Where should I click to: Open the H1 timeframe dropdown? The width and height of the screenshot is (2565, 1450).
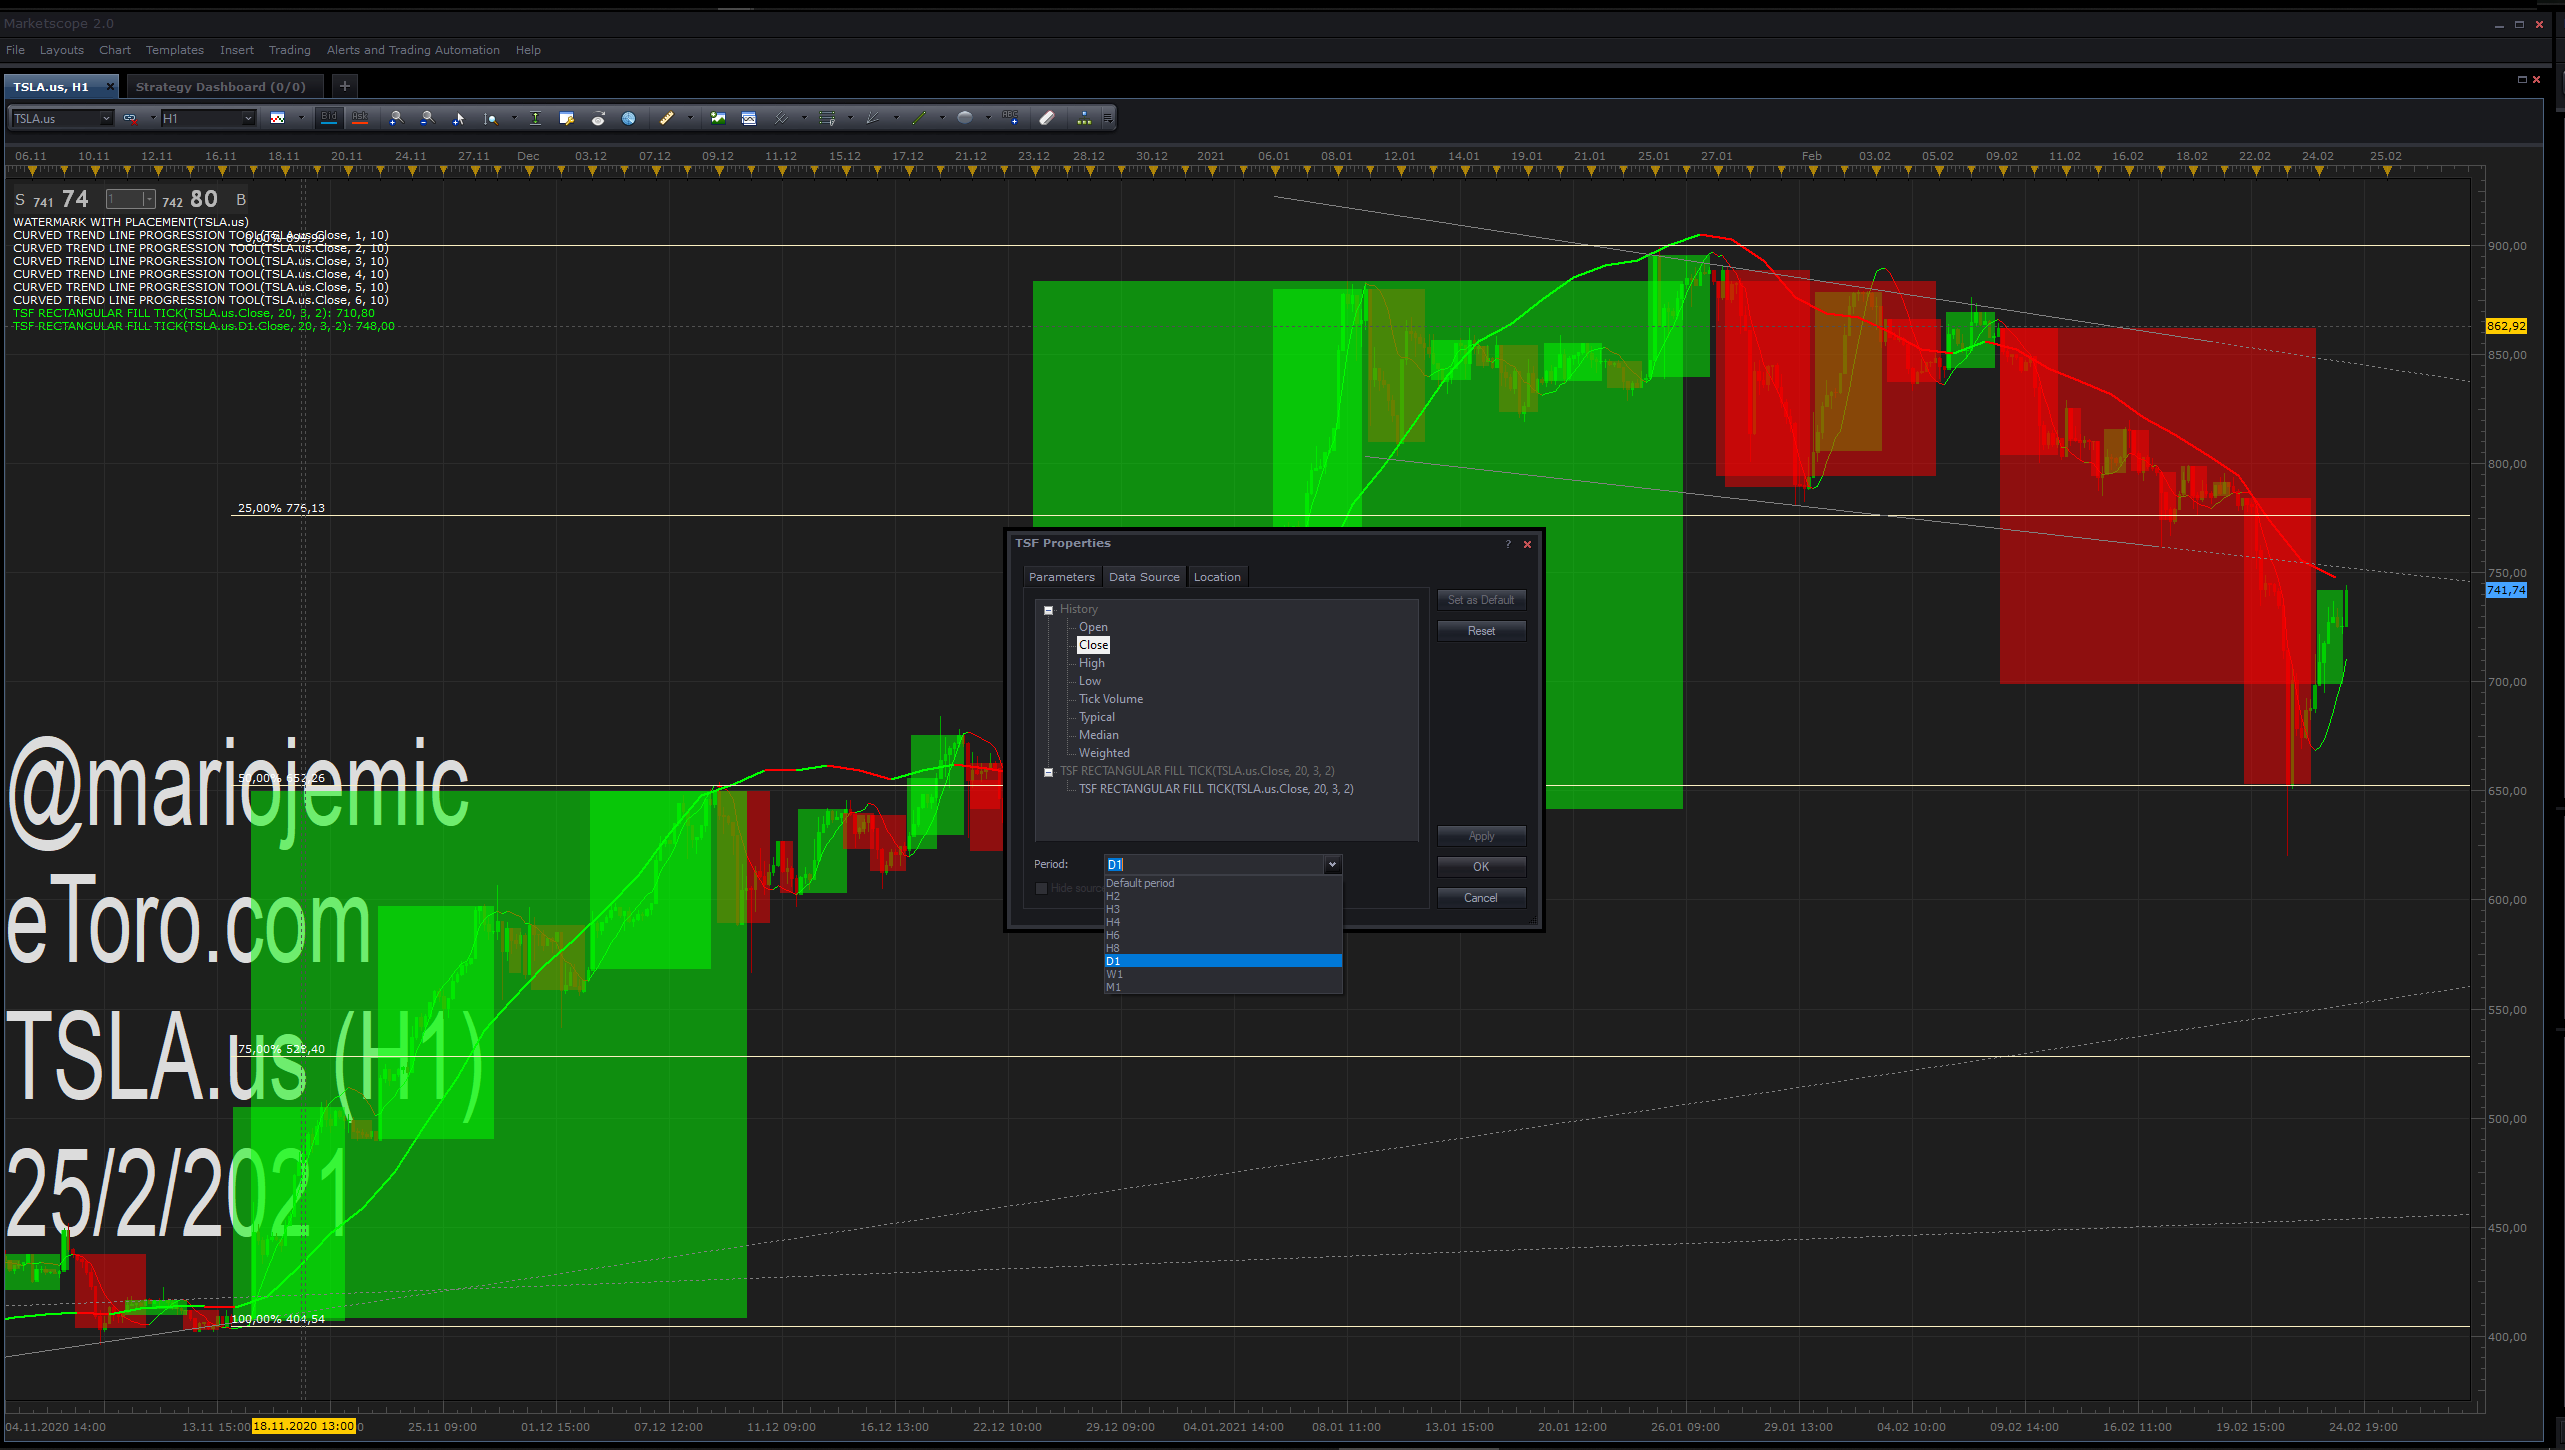pos(208,118)
